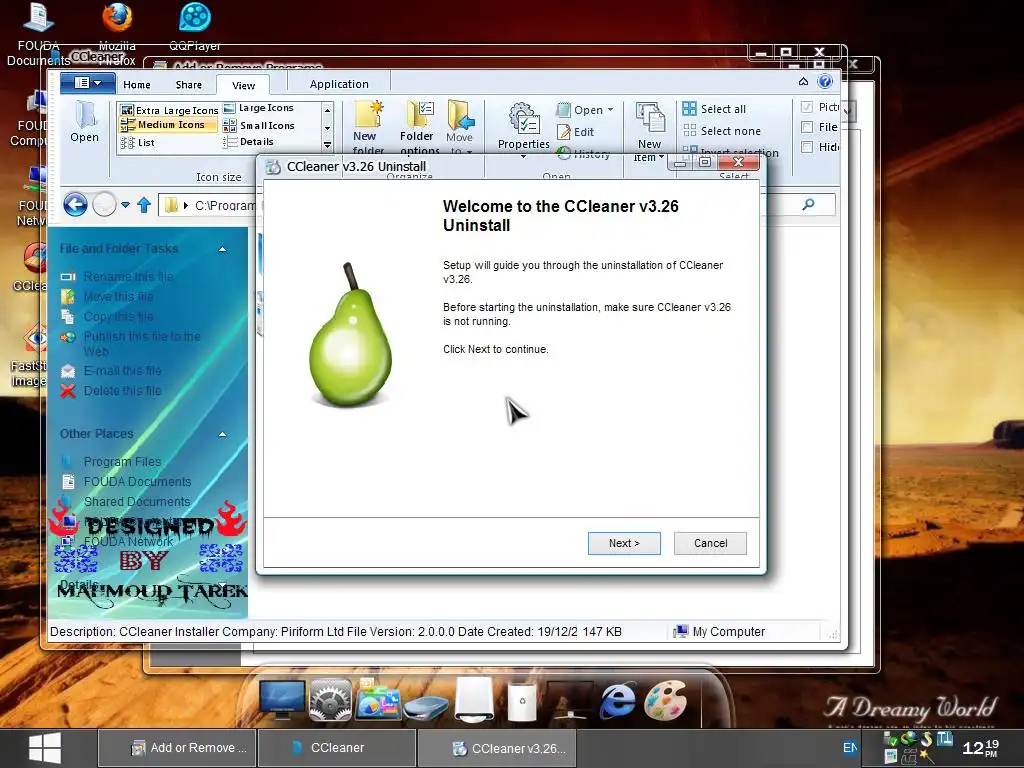Image resolution: width=1024 pixels, height=768 pixels.
Task: Cancel the CCleaner uninstall wizard
Action: [710, 543]
